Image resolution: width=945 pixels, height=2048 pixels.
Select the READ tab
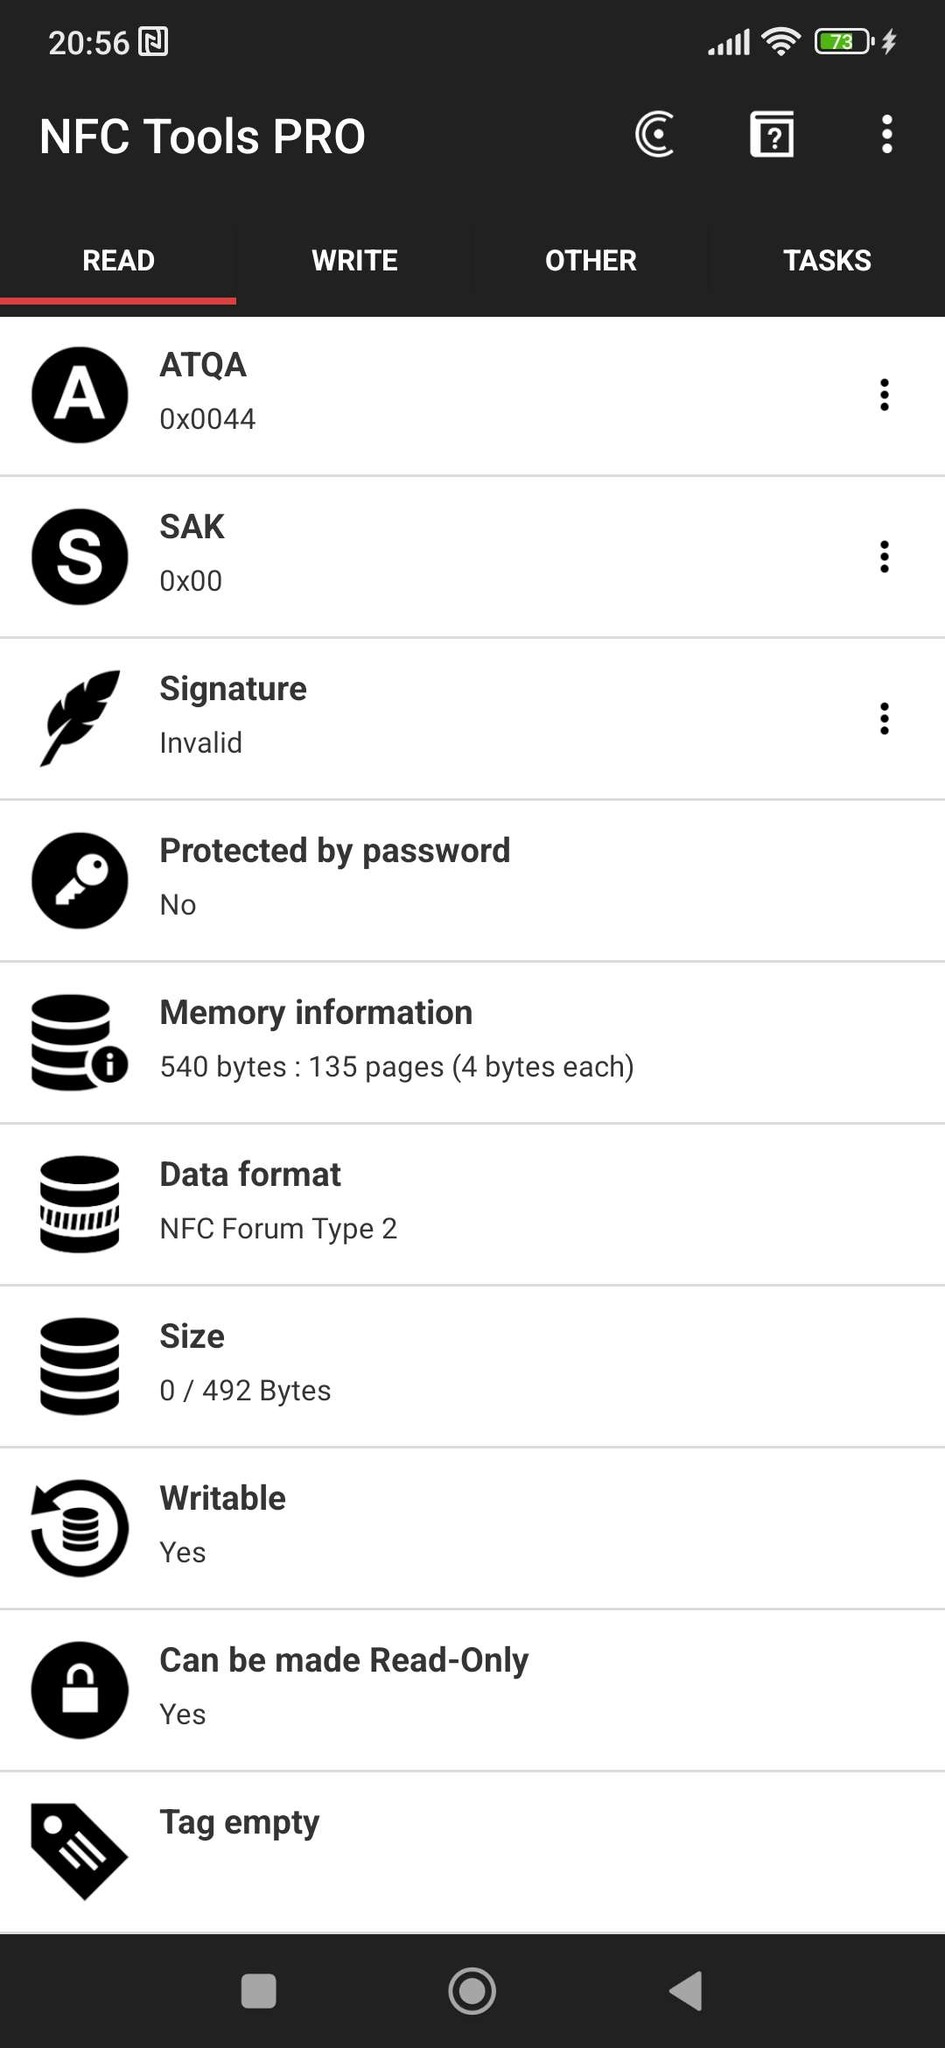[118, 260]
